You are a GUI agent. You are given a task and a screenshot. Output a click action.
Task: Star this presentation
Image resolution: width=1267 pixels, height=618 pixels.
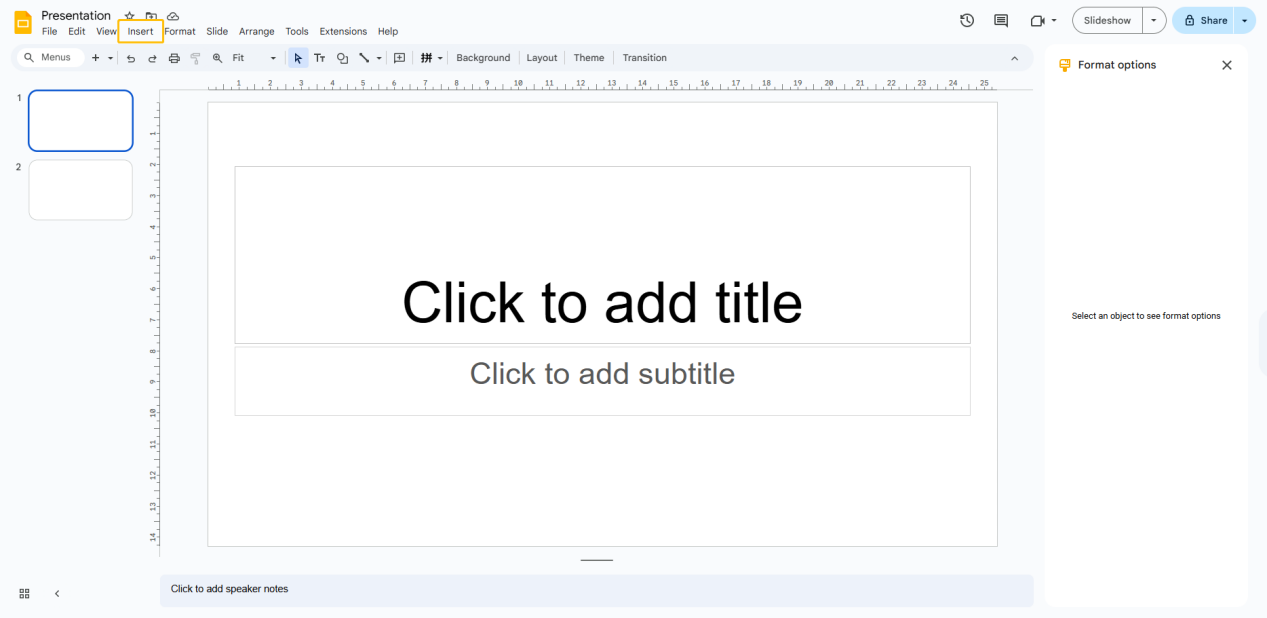[128, 16]
